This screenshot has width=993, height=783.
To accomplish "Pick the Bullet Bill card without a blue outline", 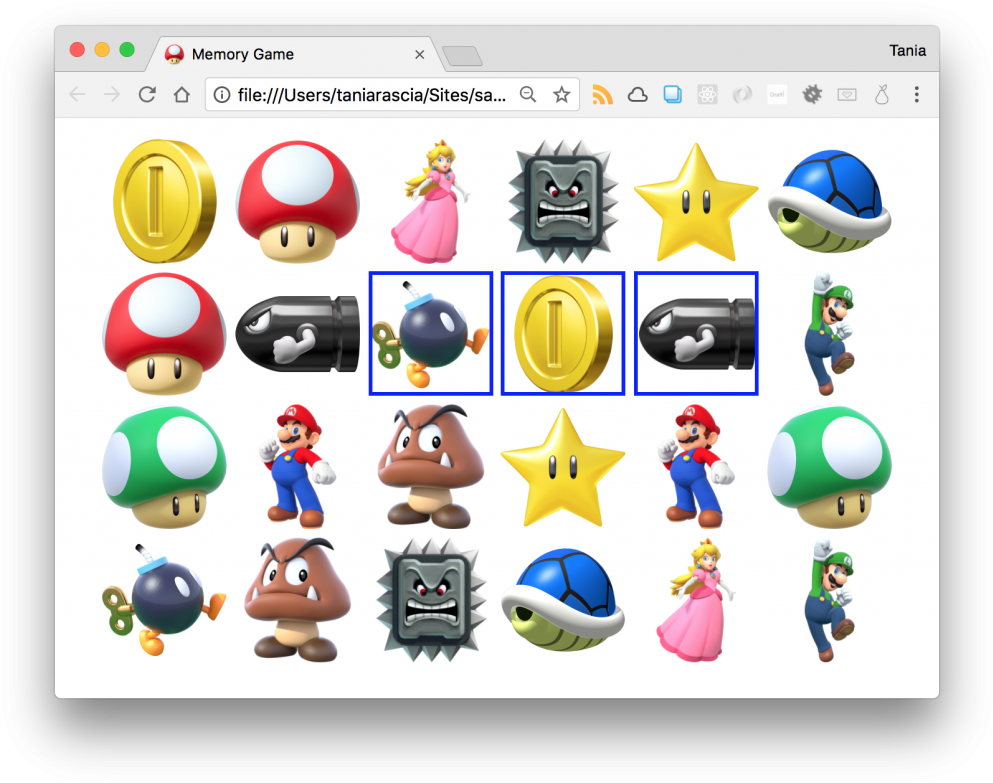I will pos(298,334).
